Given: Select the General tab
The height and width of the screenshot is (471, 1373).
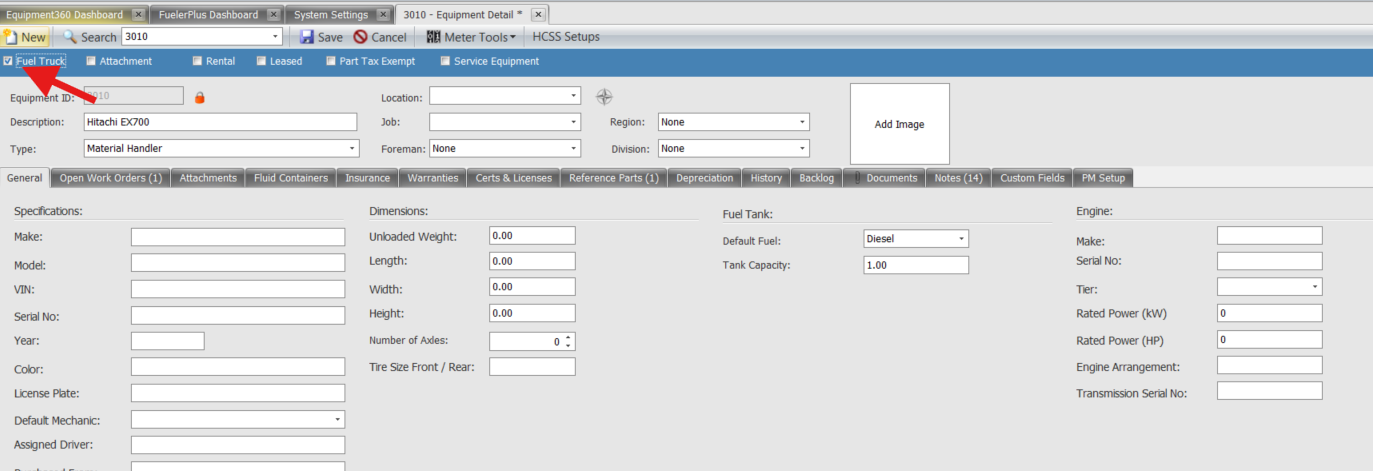Looking at the screenshot, I should click(x=24, y=178).
